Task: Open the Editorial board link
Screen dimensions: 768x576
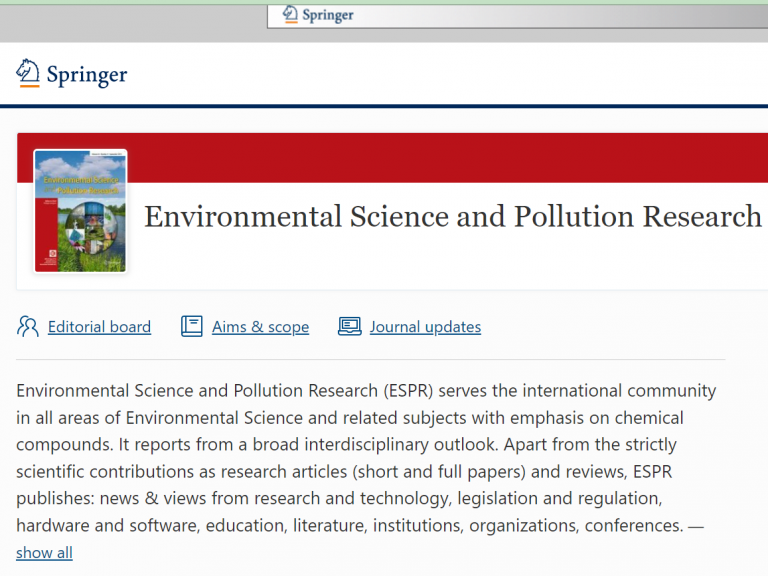Action: pyautogui.click(x=99, y=327)
